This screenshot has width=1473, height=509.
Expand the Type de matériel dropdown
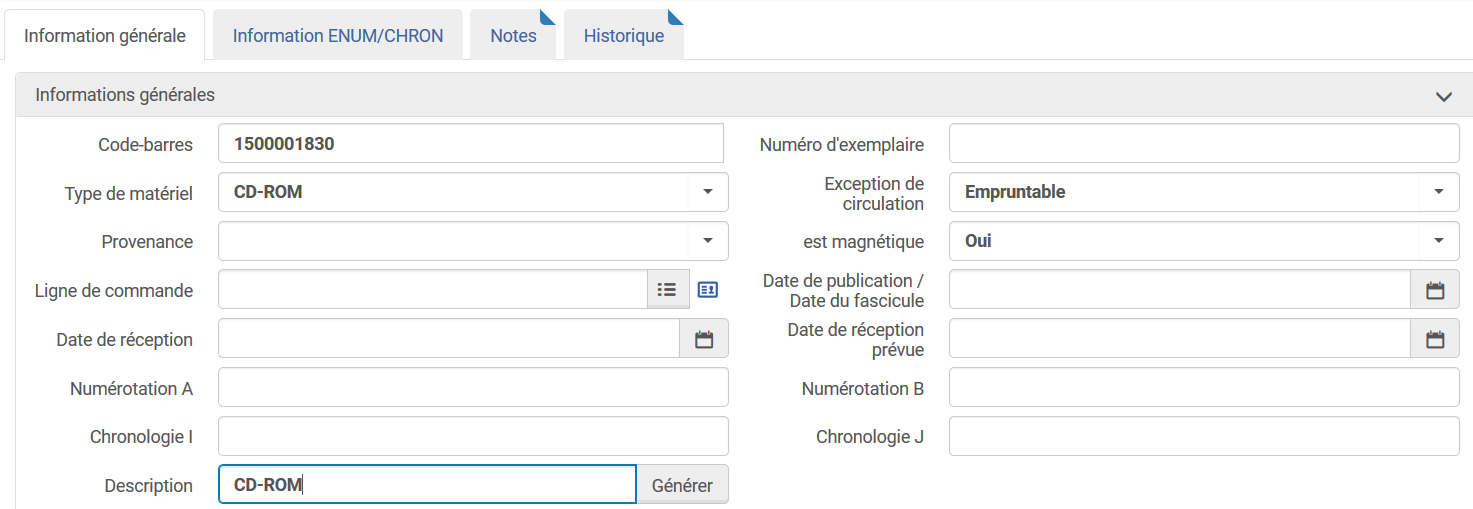(707, 192)
